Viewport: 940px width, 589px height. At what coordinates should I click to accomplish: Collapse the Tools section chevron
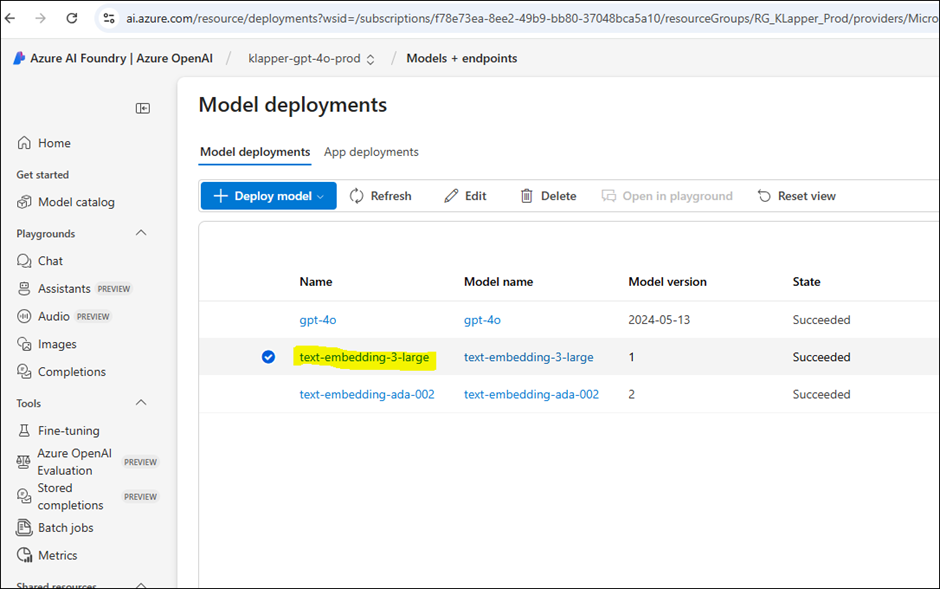point(141,403)
